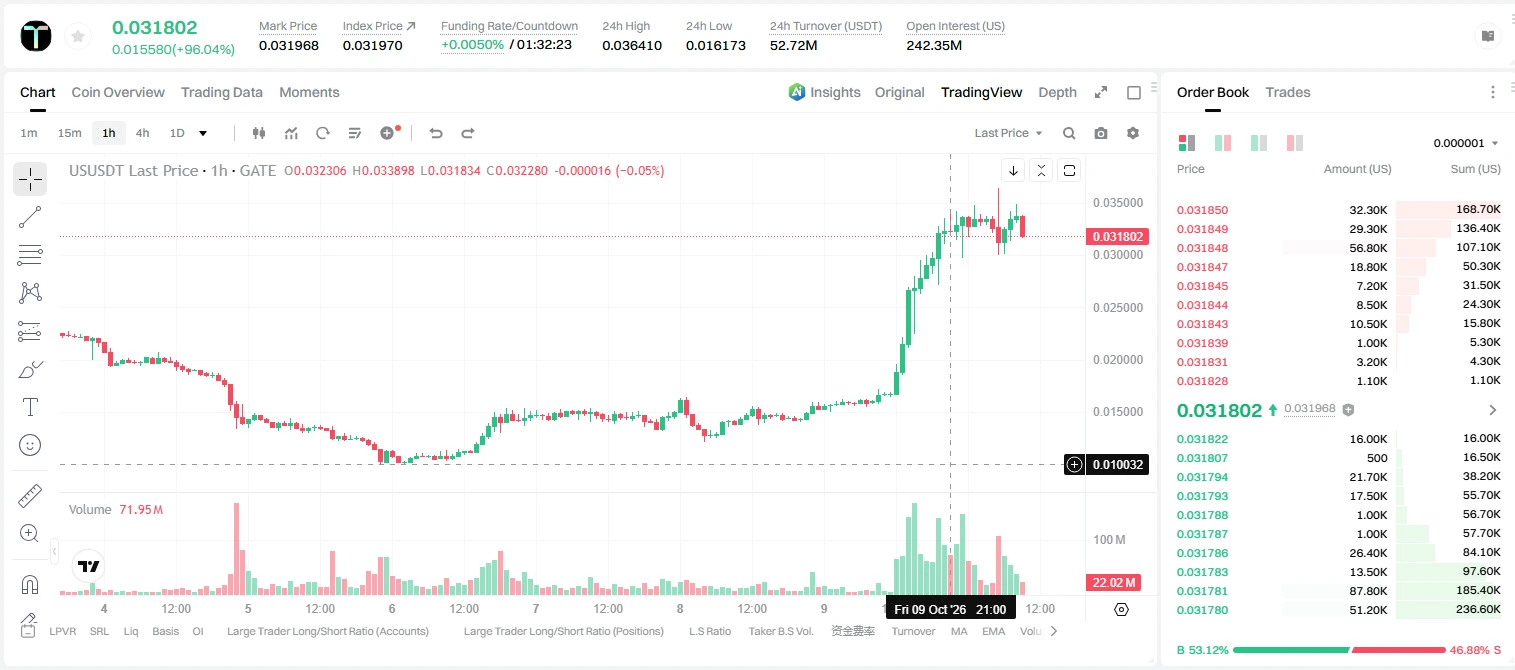1515x670 pixels.
Task: Toggle the magnet snap mode
Action: 30,584
